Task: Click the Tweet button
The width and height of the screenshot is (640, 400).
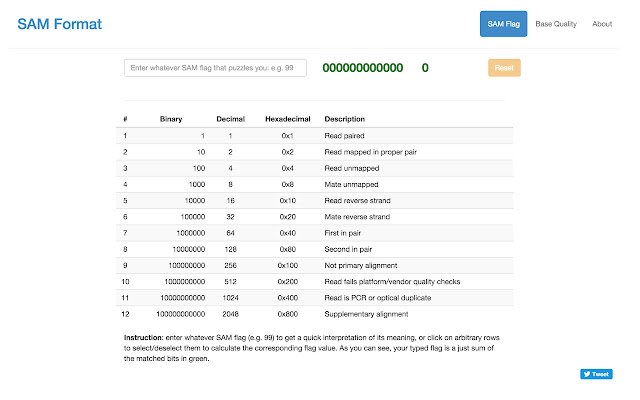Action: [x=596, y=374]
